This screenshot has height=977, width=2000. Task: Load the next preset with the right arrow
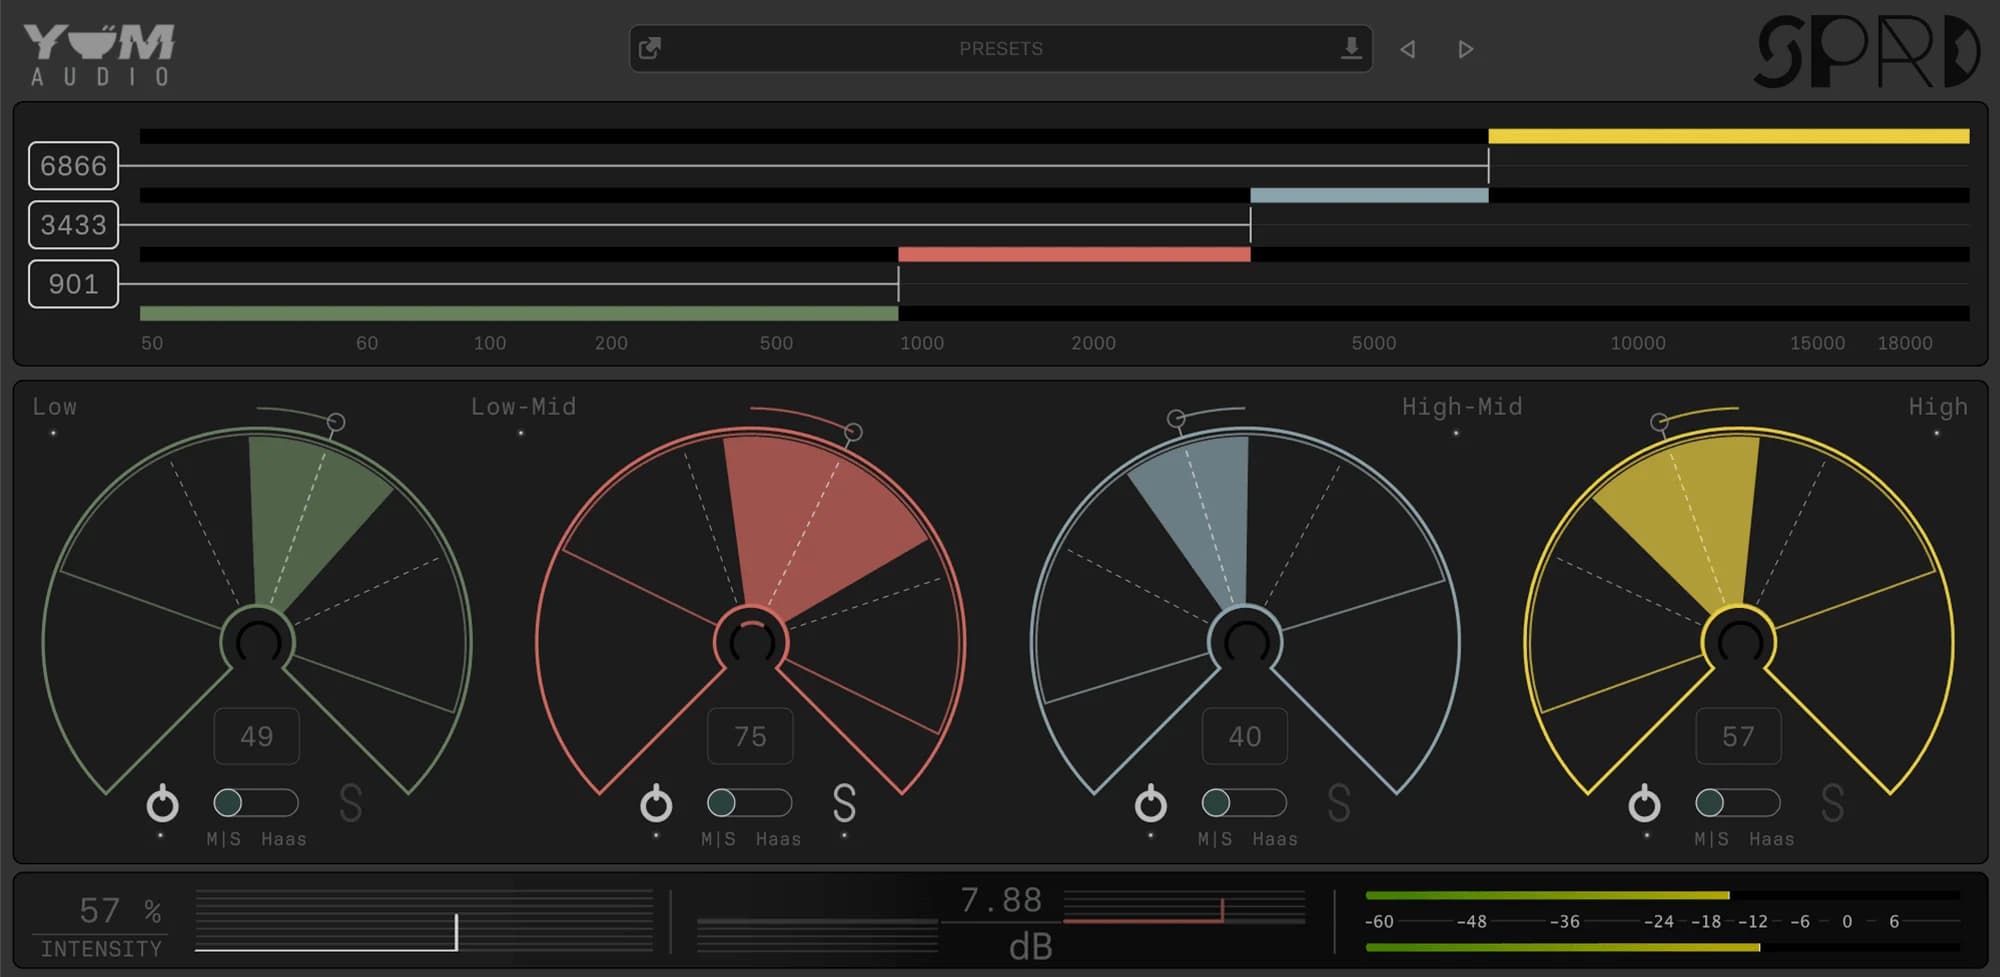[x=1466, y=48]
